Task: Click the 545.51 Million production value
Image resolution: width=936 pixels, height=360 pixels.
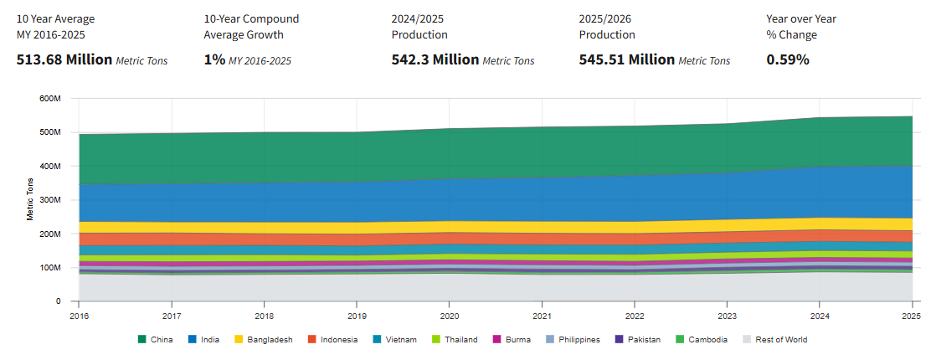Action: pyautogui.click(x=627, y=60)
